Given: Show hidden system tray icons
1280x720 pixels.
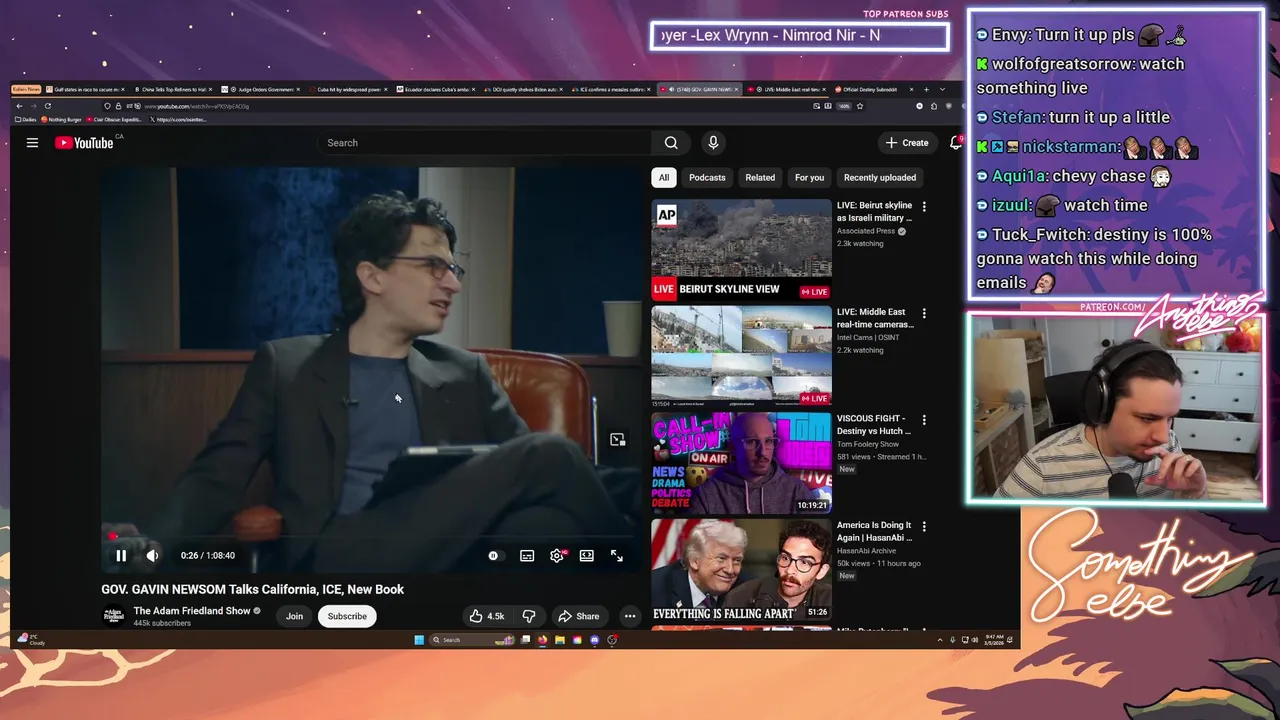Looking at the screenshot, I should 939,640.
